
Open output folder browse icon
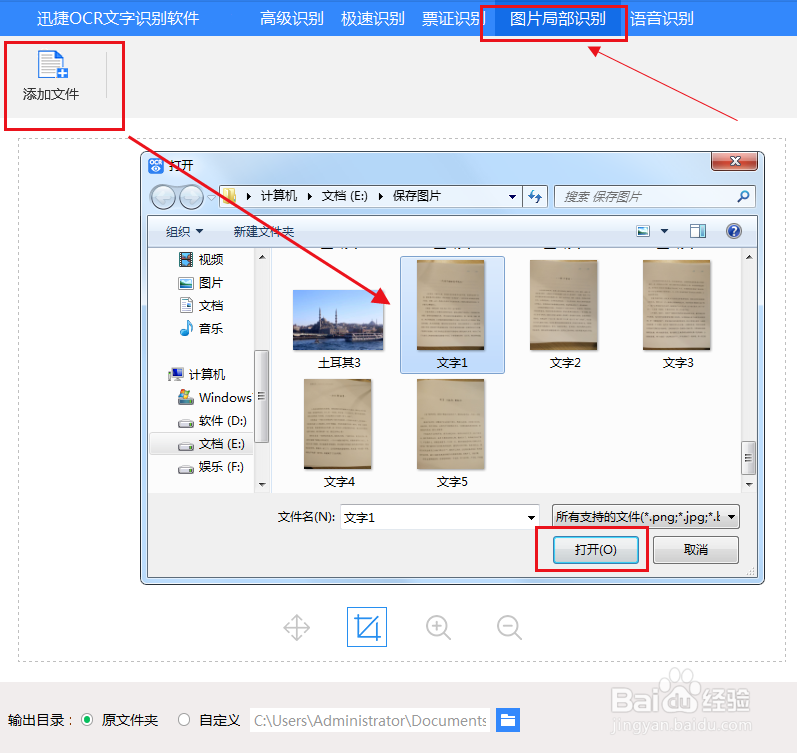tap(508, 720)
